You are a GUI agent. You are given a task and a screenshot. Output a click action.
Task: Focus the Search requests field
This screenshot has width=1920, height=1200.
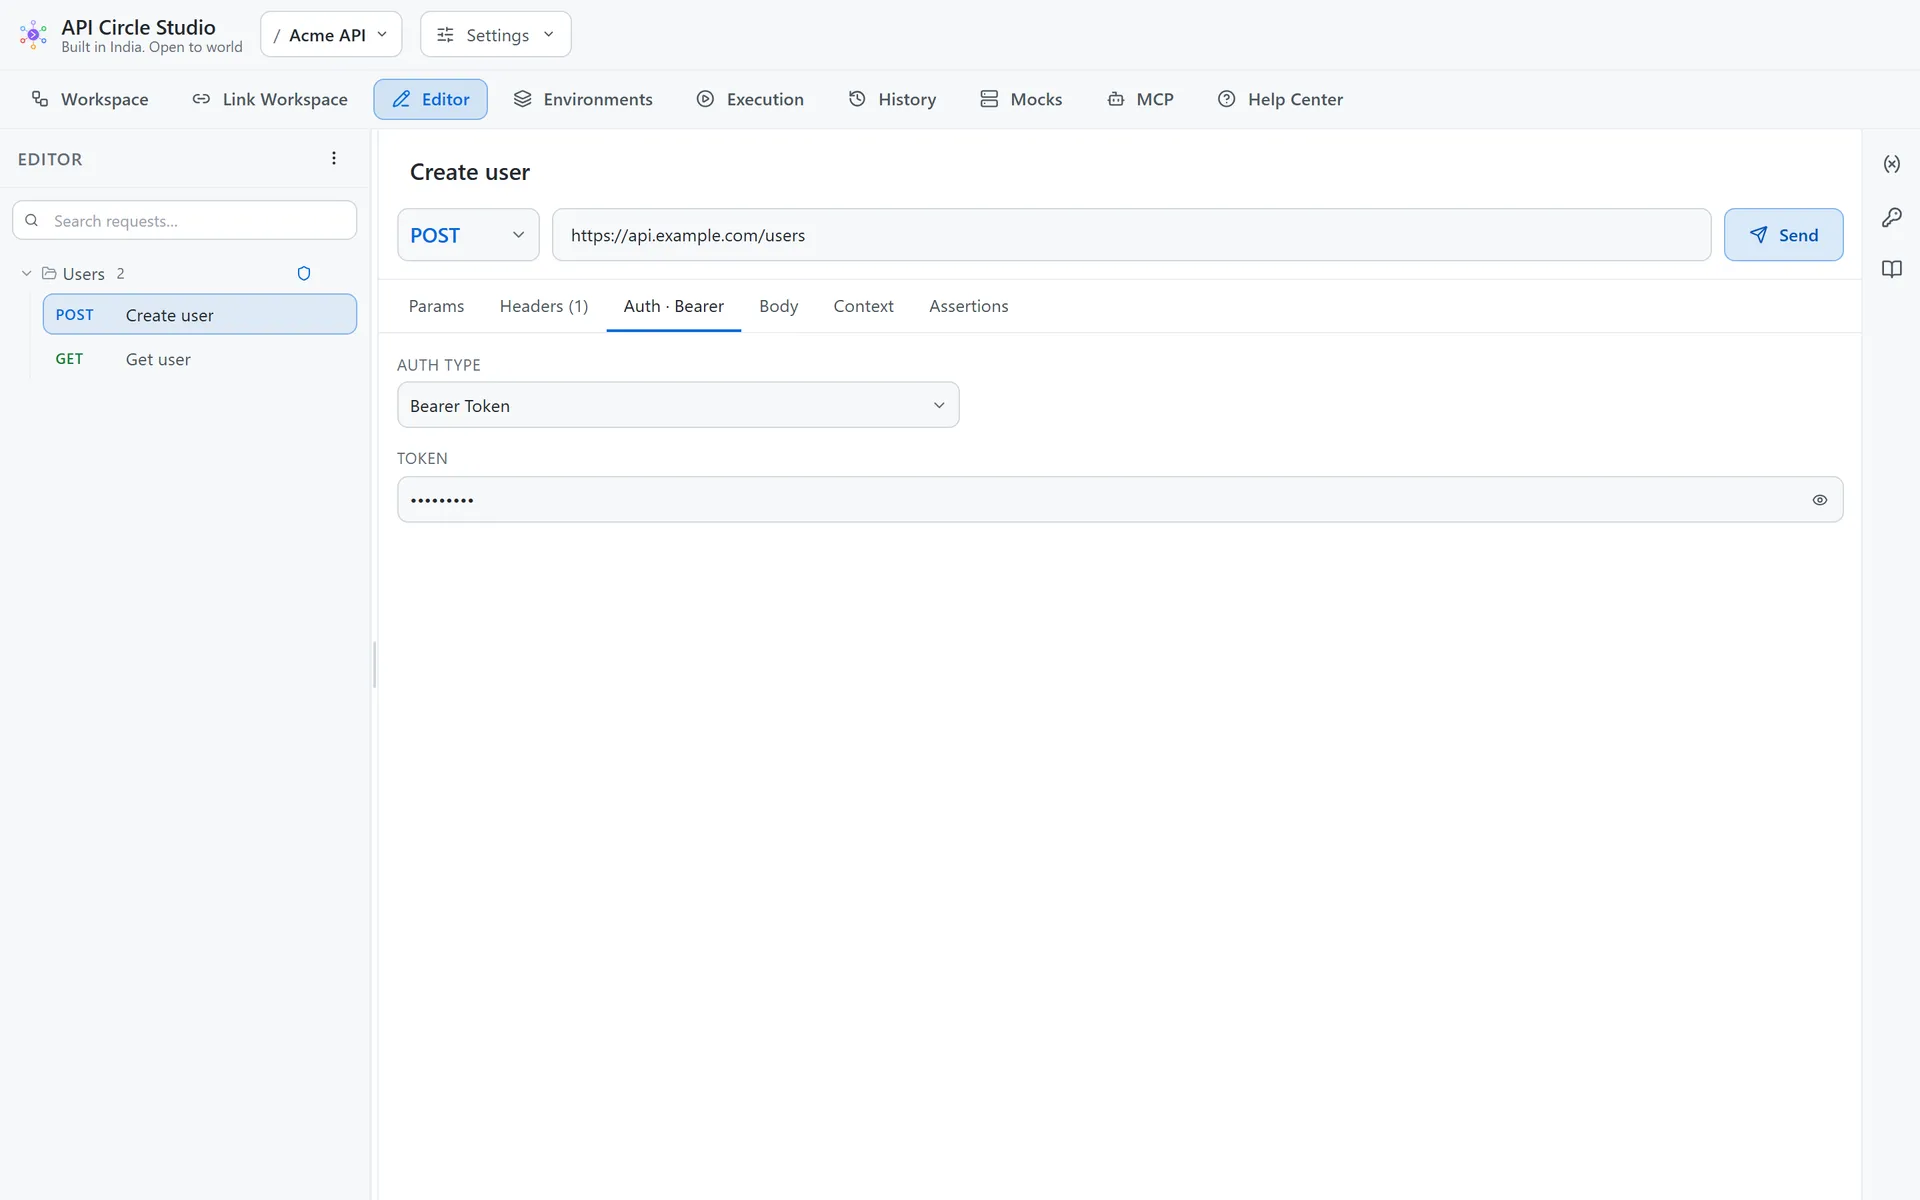click(185, 220)
